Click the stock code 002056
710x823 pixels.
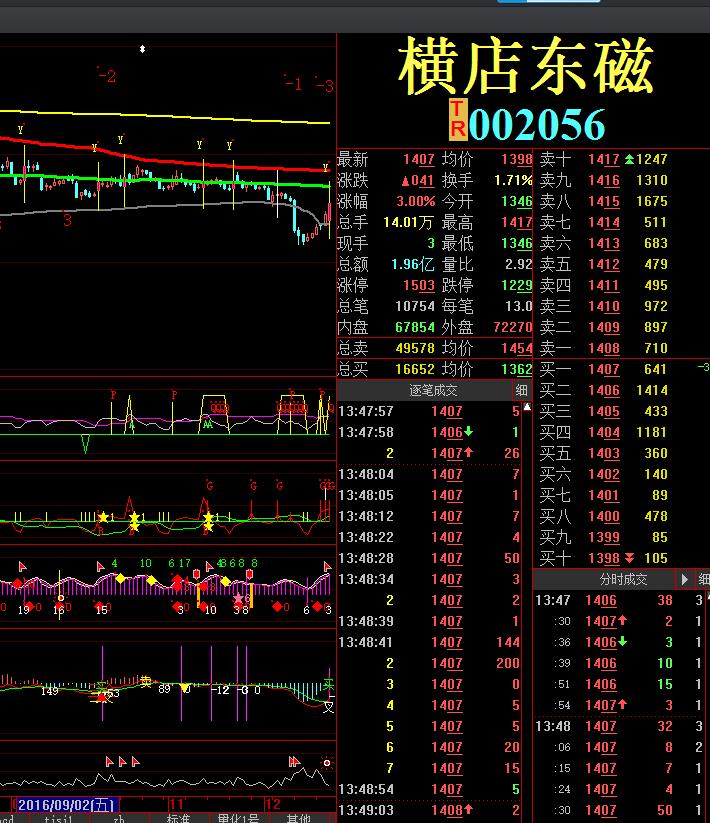[536, 124]
